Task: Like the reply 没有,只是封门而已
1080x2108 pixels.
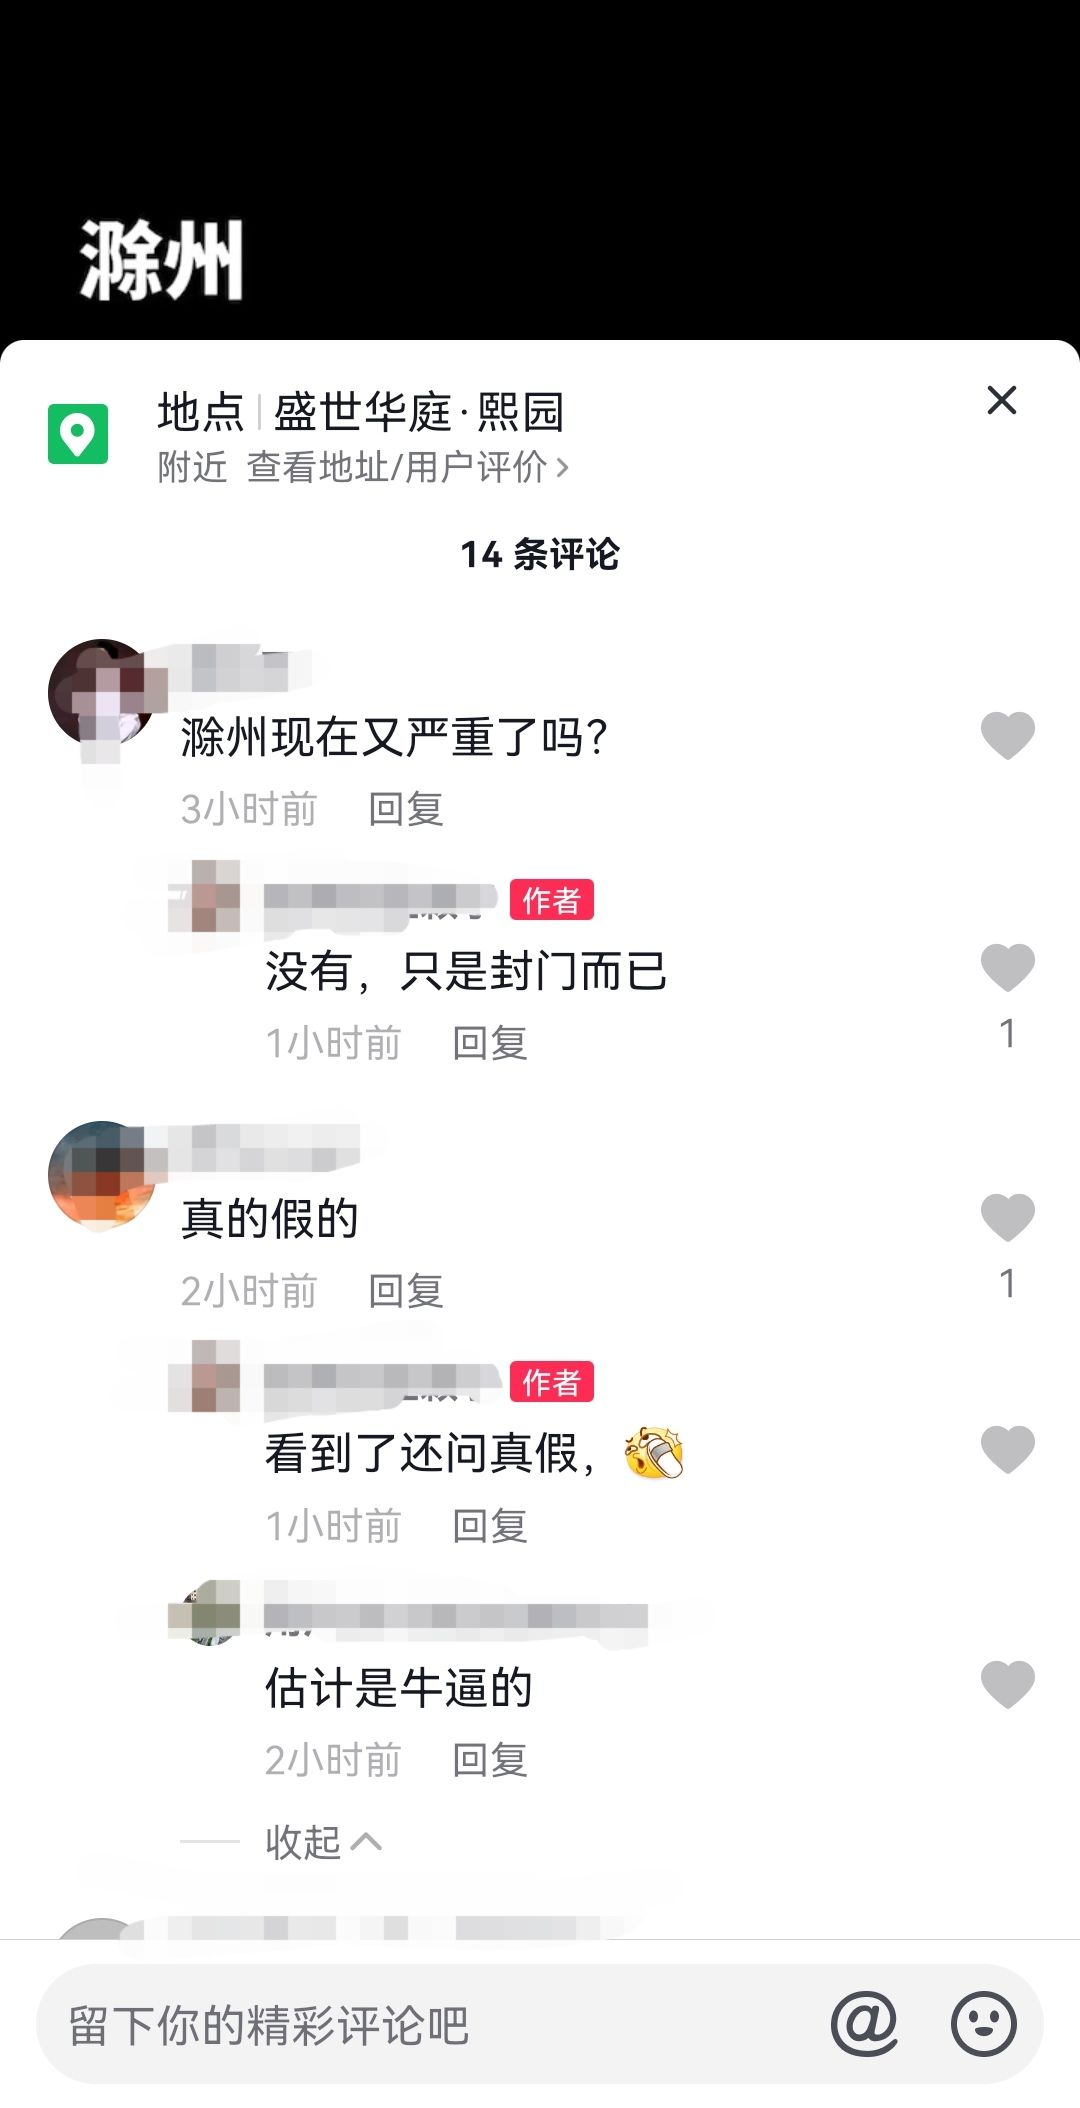Action: [1007, 968]
